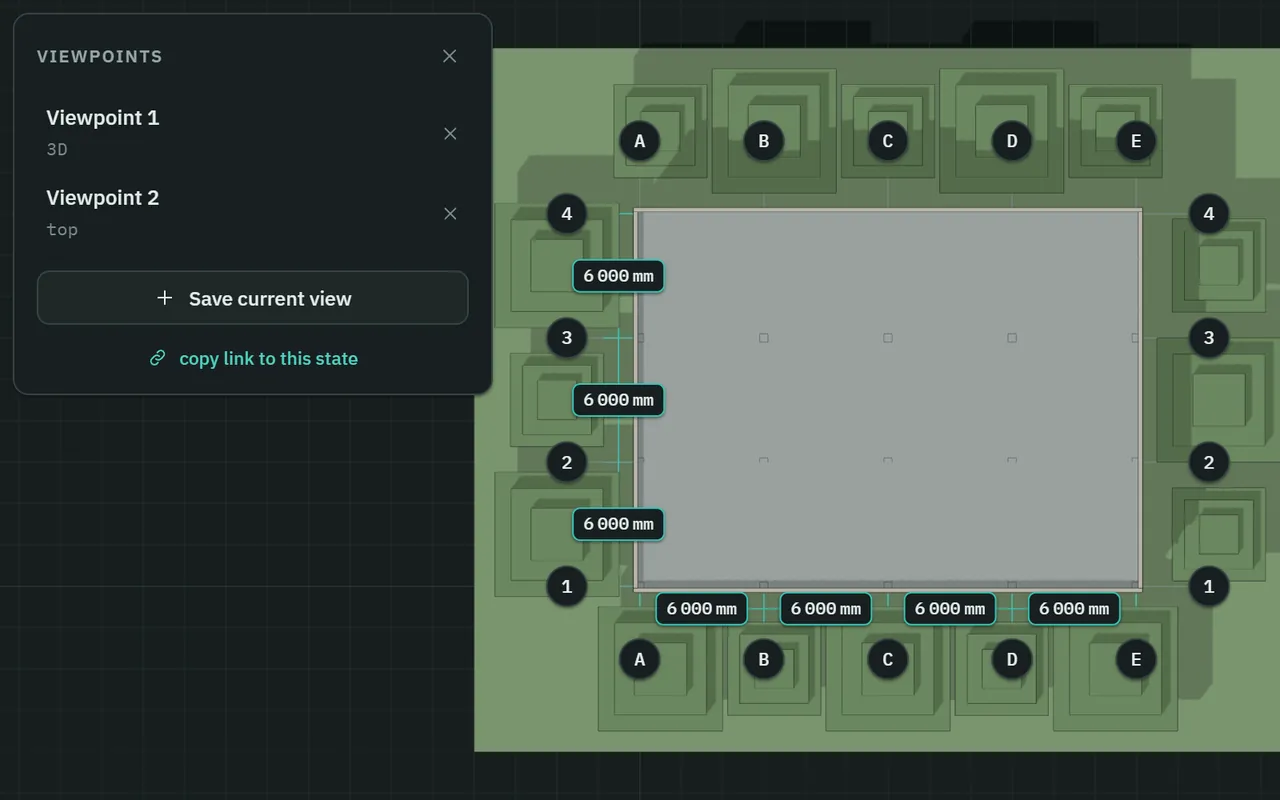Click the 6000 mm dimension between columns D and E

point(1074,608)
